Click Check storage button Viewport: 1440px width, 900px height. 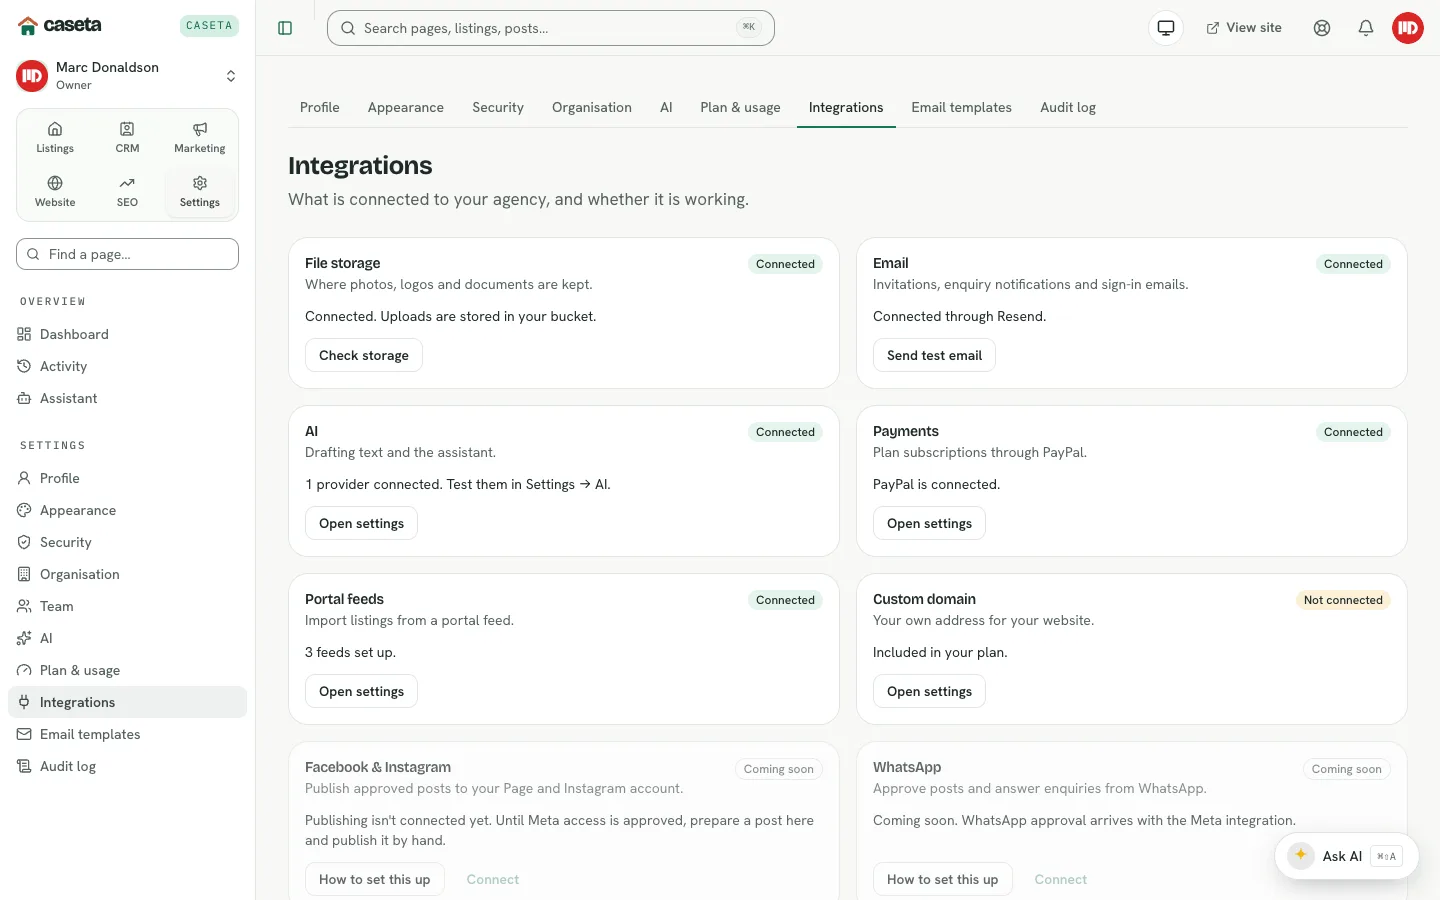[x=364, y=355]
